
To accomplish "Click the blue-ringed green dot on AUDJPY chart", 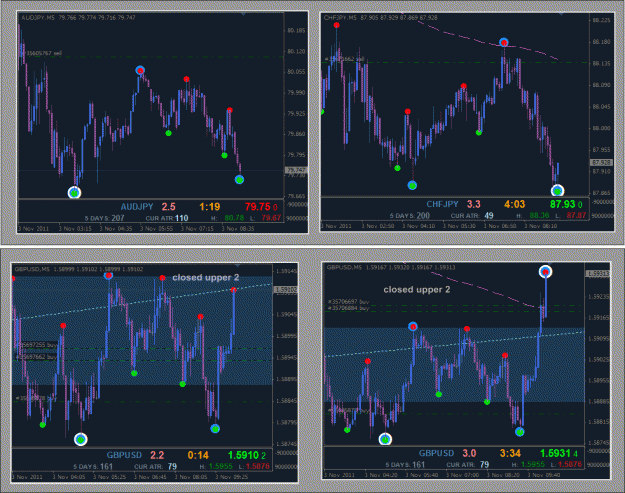I will pyautogui.click(x=239, y=180).
